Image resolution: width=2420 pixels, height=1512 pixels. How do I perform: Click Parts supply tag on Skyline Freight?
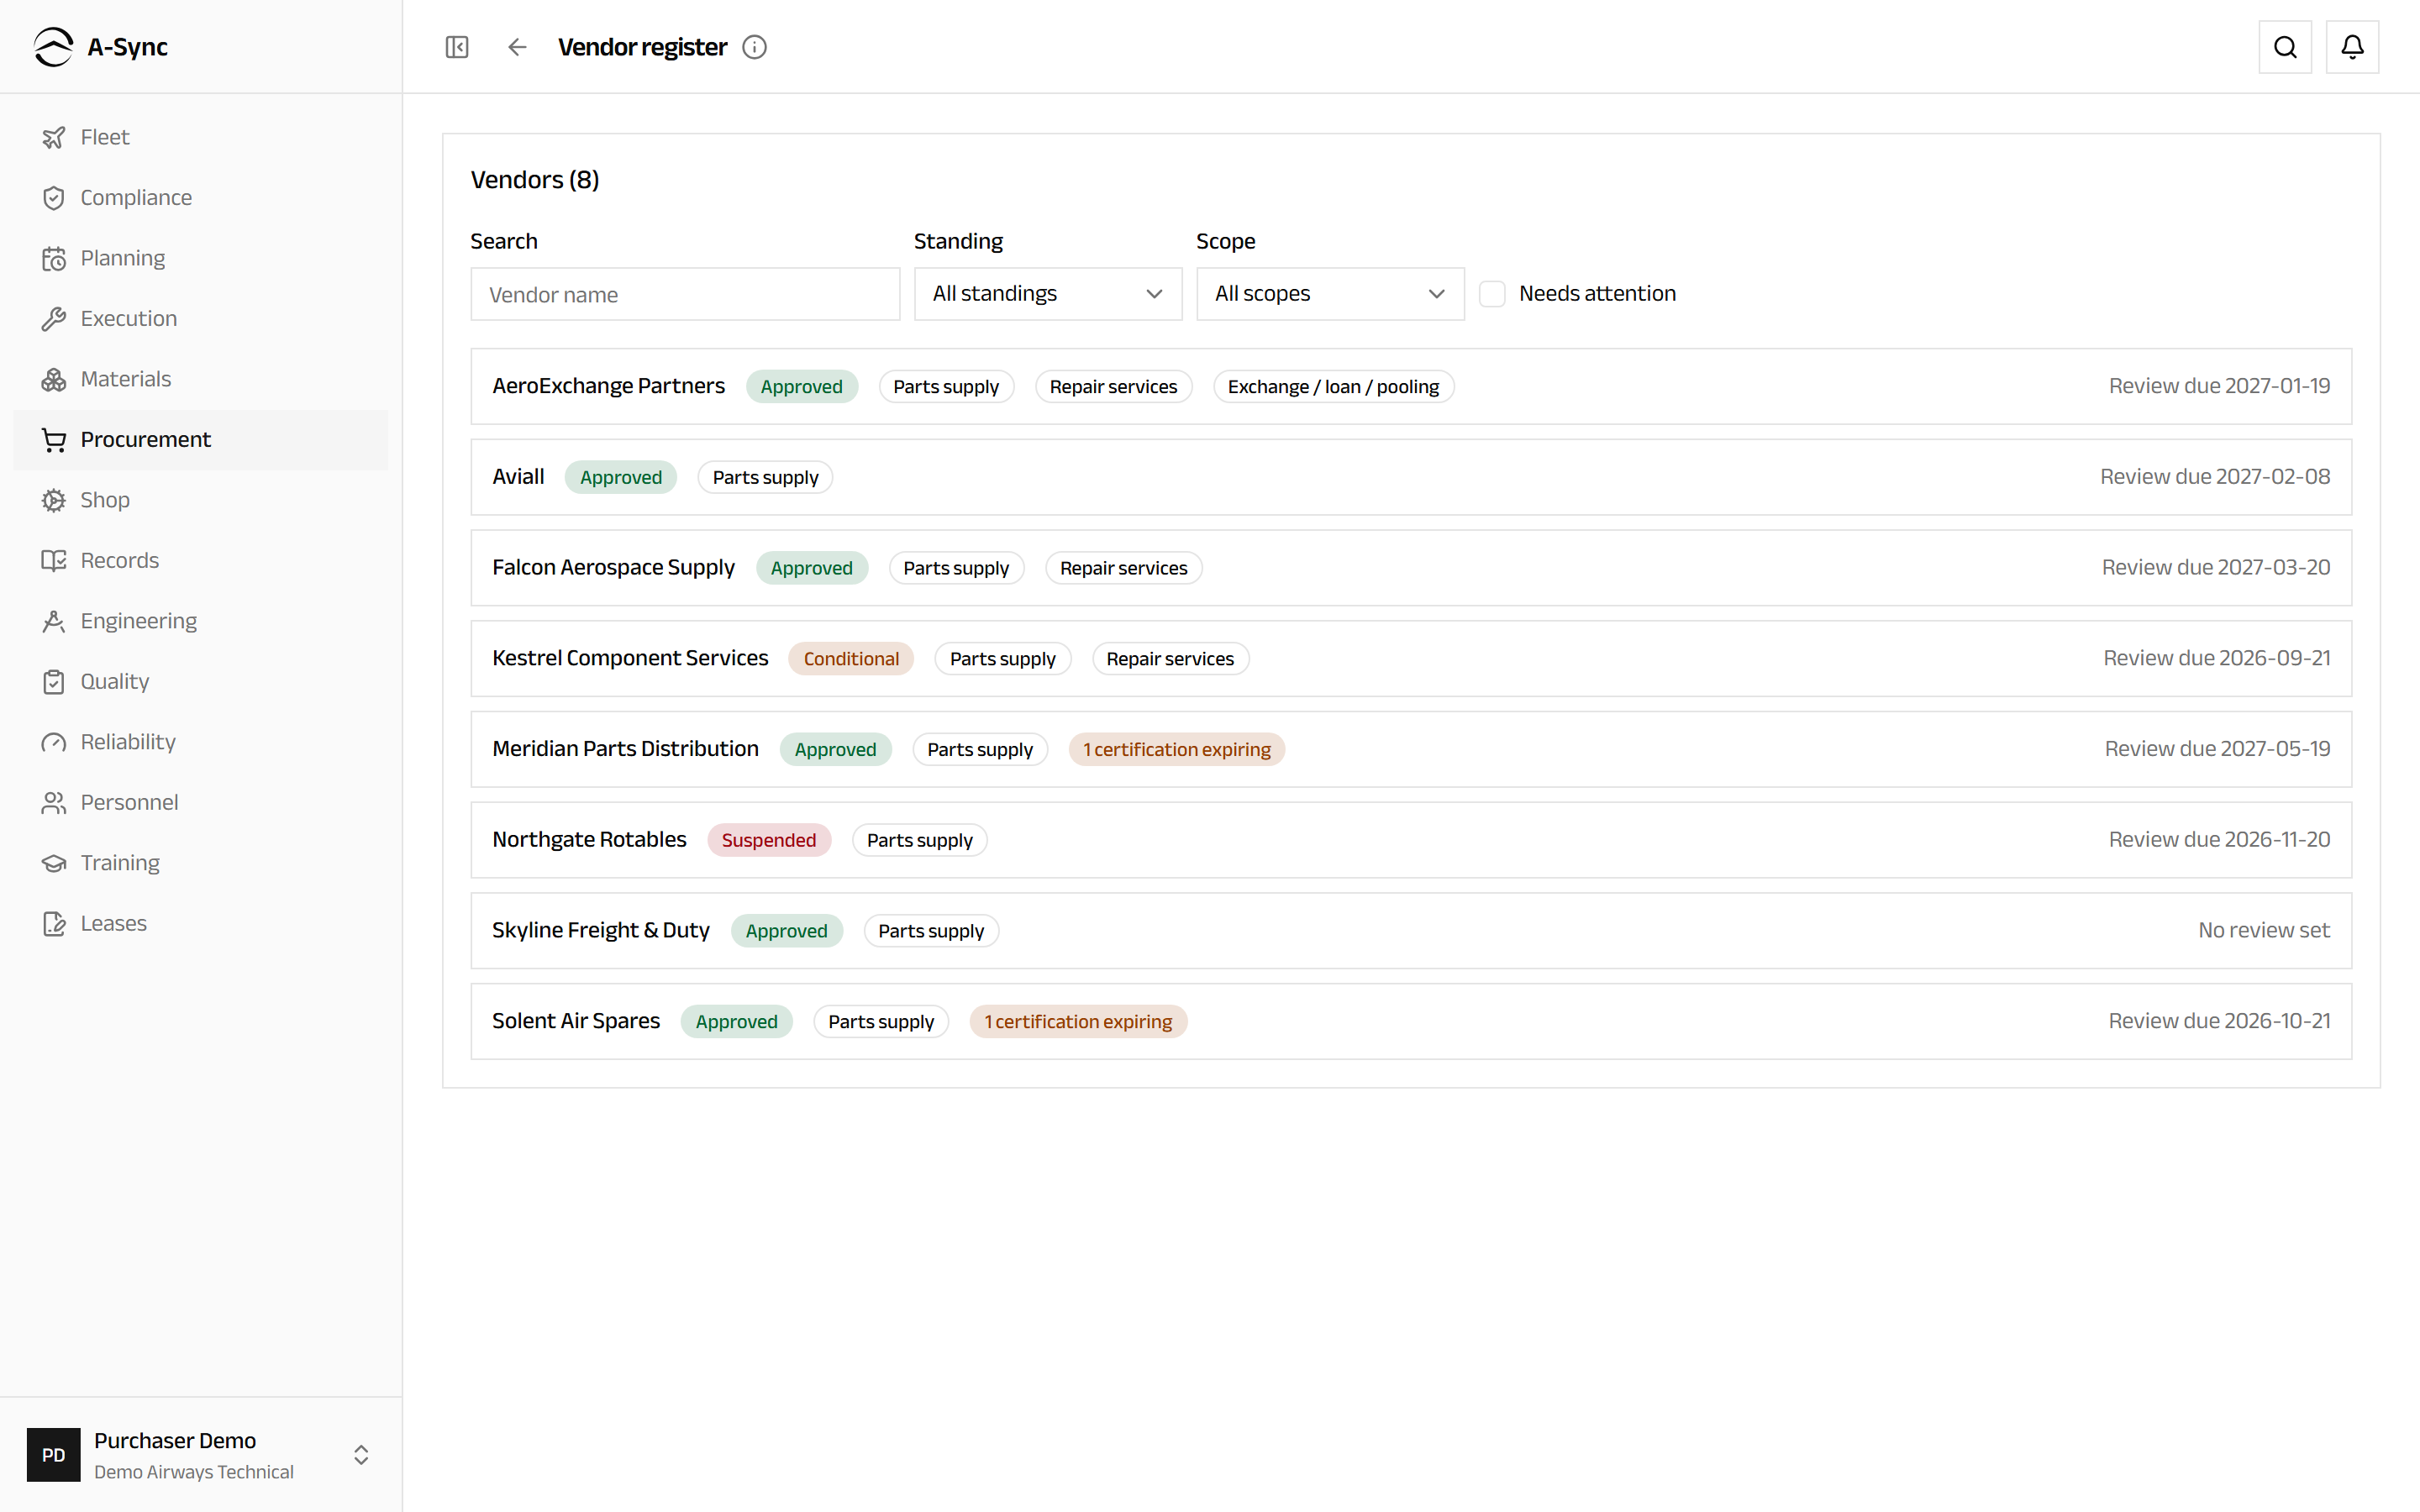click(931, 931)
